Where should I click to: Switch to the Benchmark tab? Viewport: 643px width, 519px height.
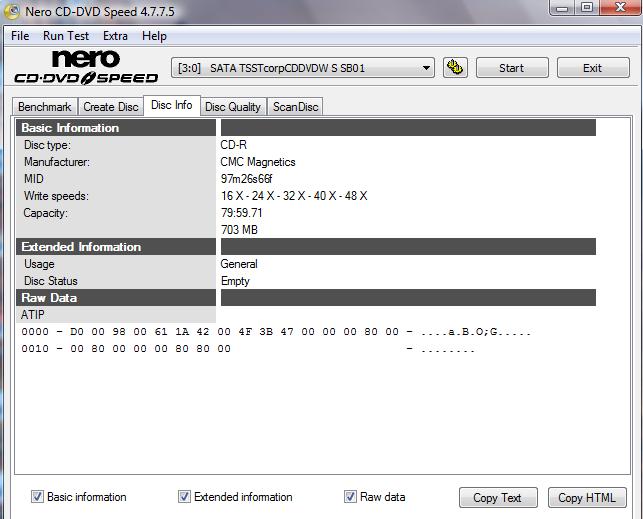[x=45, y=107]
